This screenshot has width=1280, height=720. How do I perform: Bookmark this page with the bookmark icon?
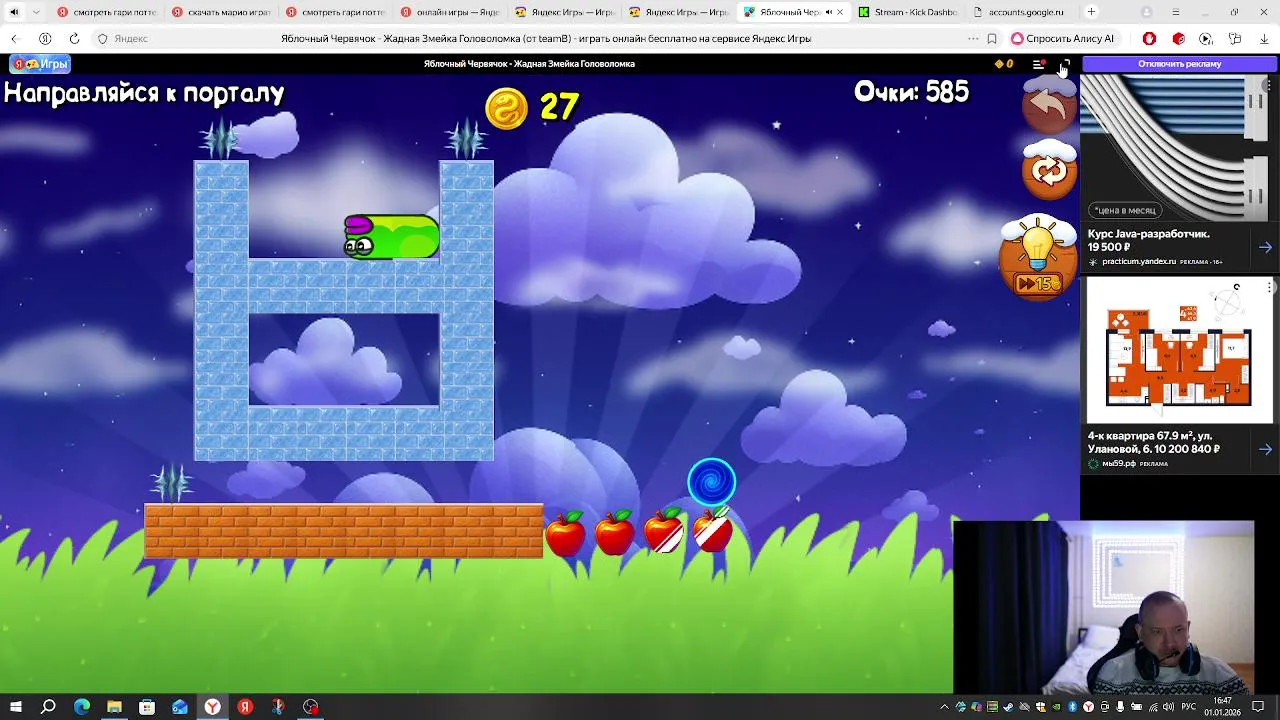click(992, 38)
